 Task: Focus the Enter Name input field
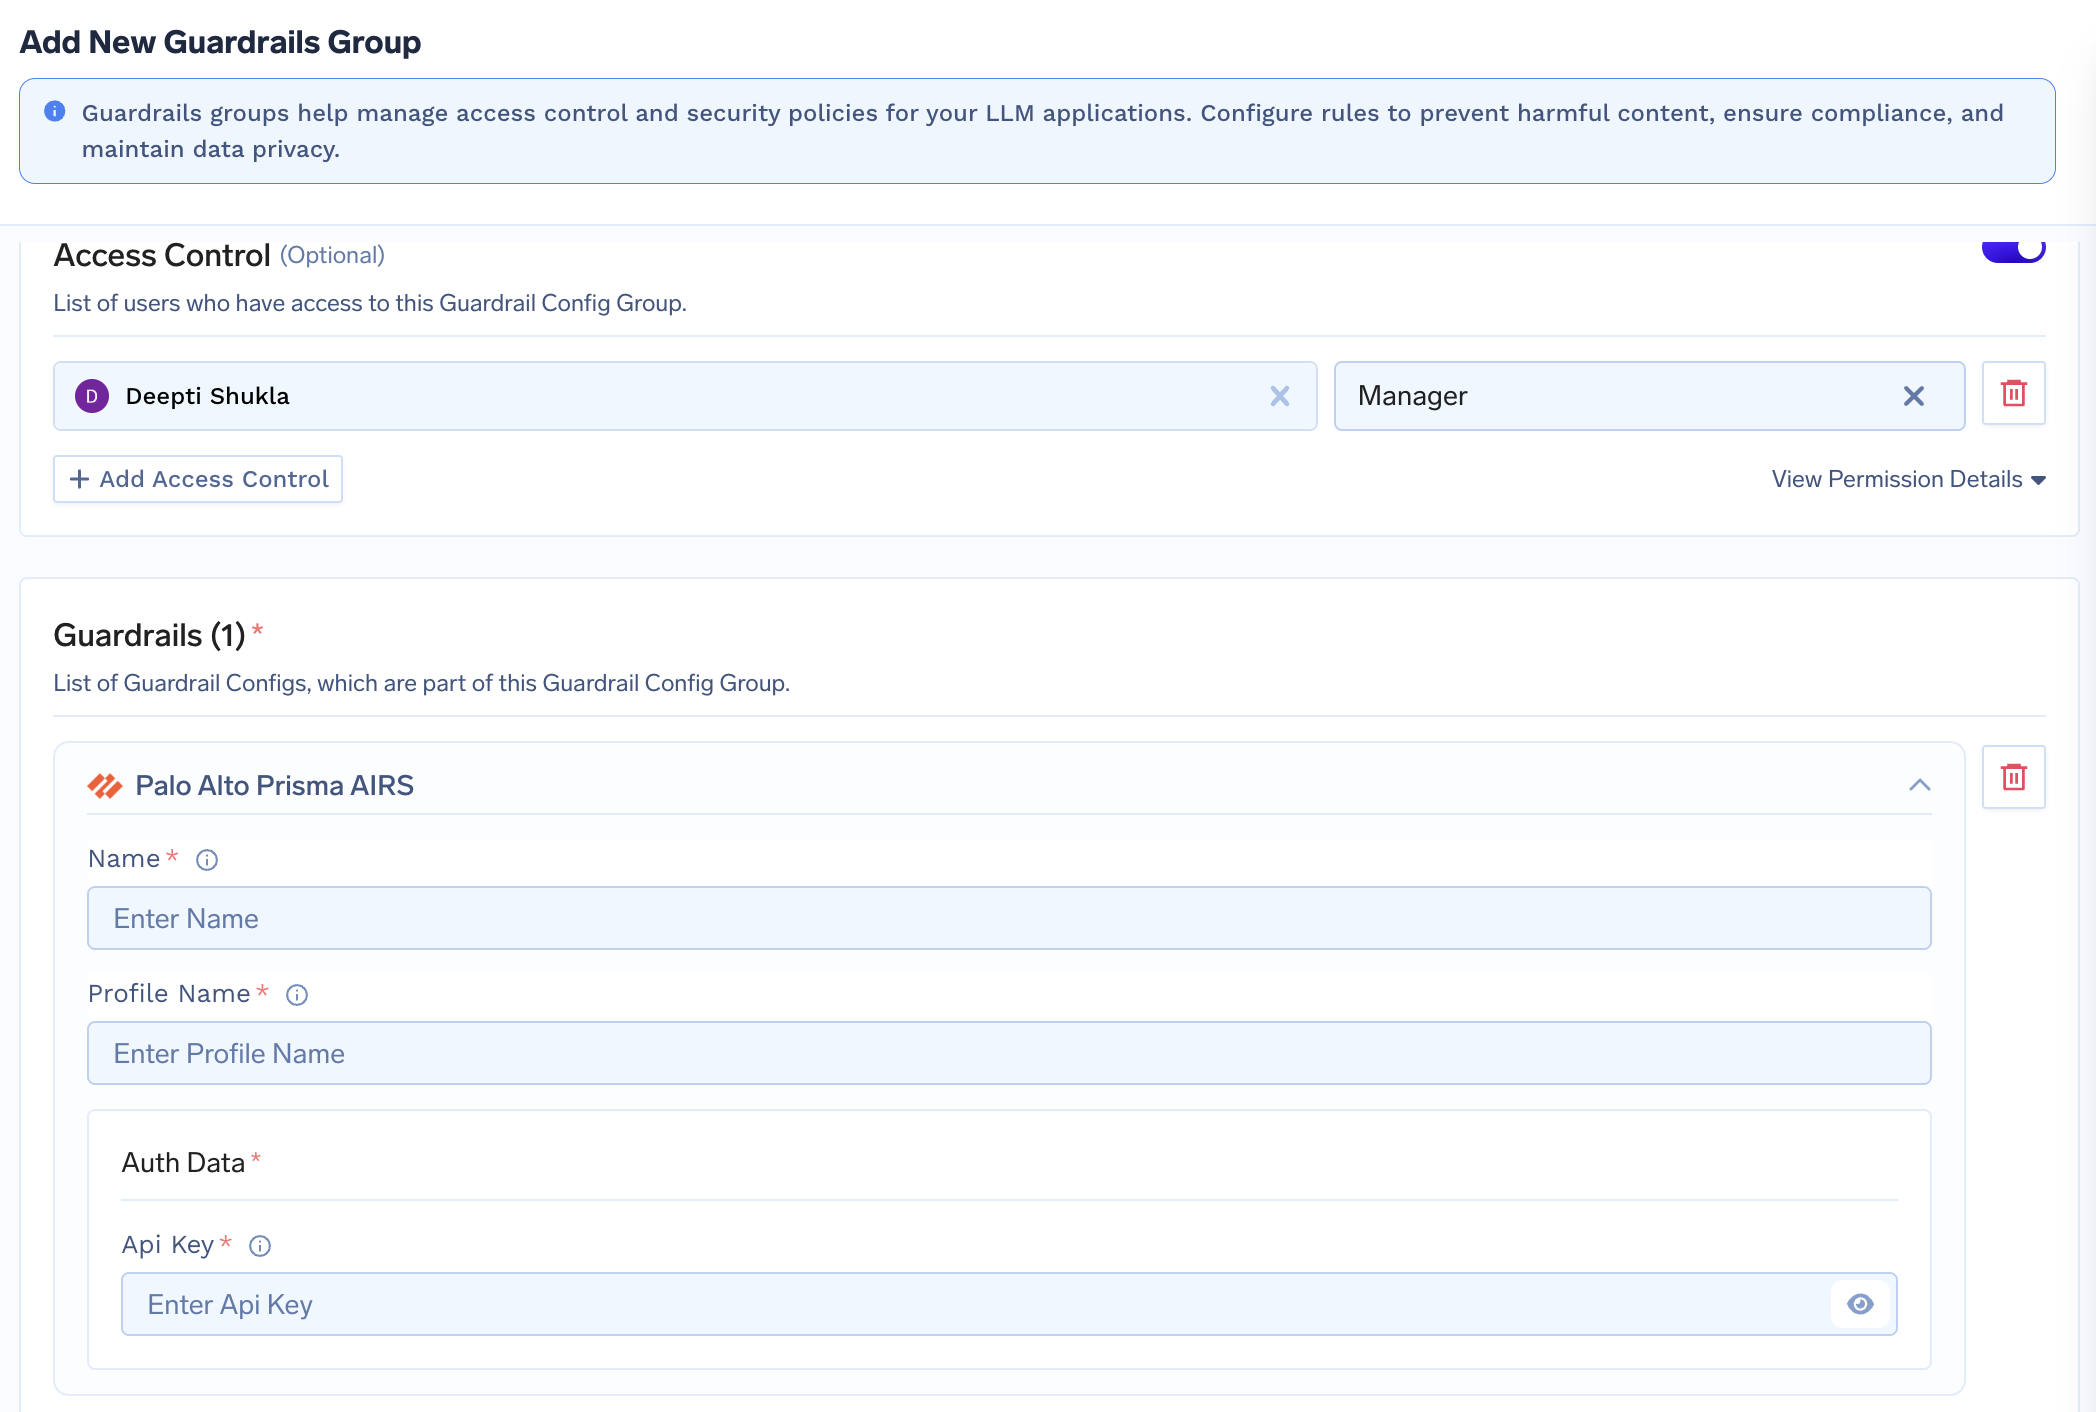pos(1009,918)
